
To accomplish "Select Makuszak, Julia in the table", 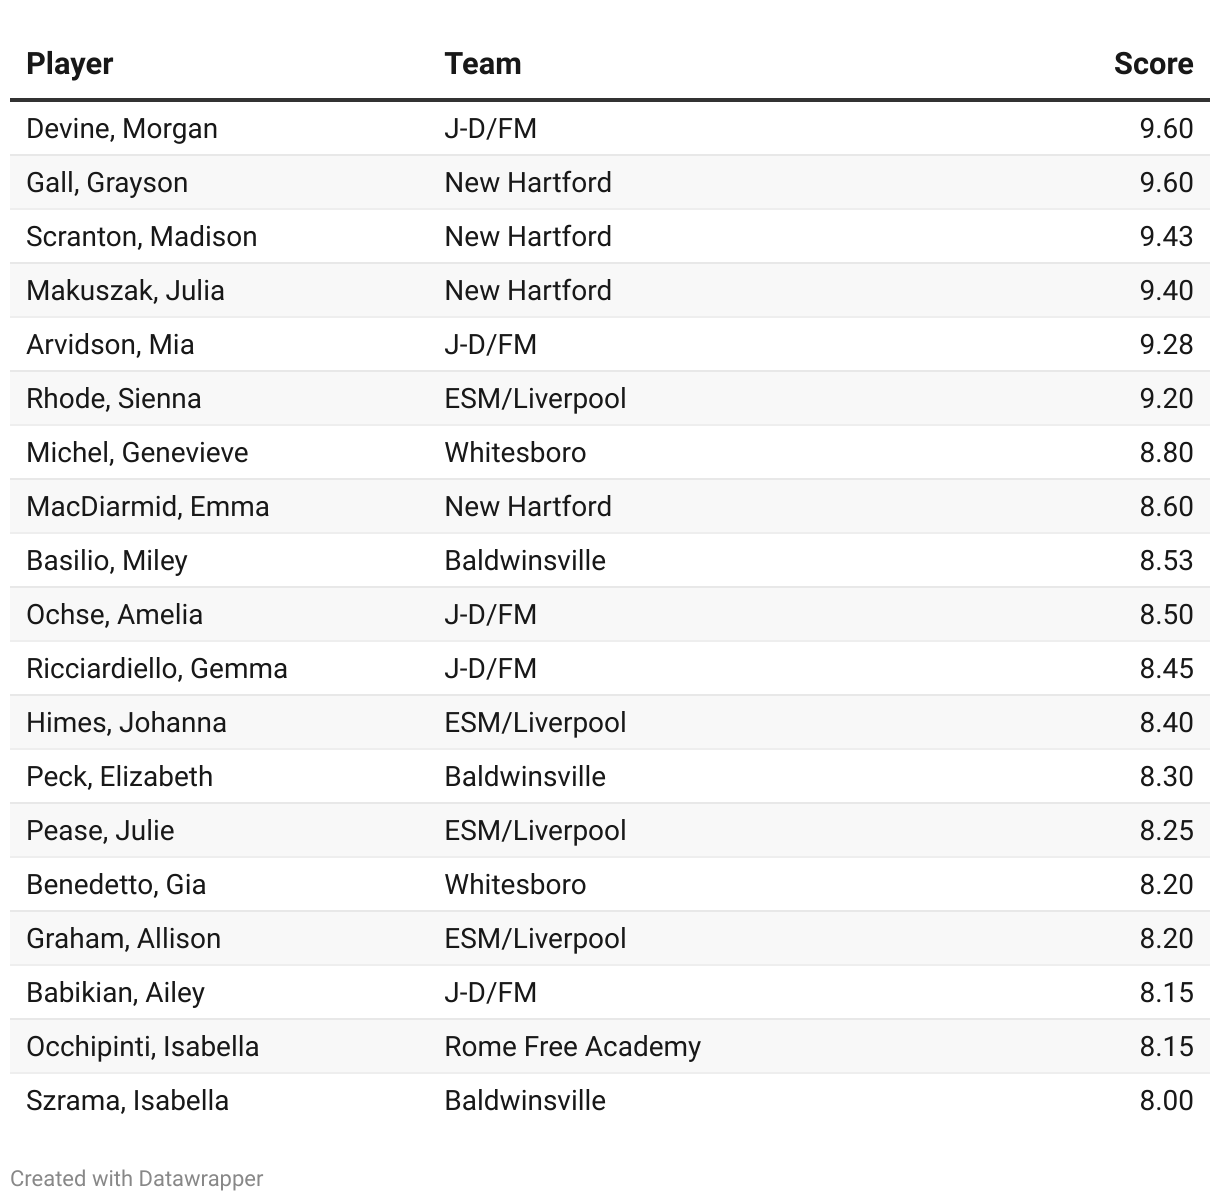I will [125, 291].
